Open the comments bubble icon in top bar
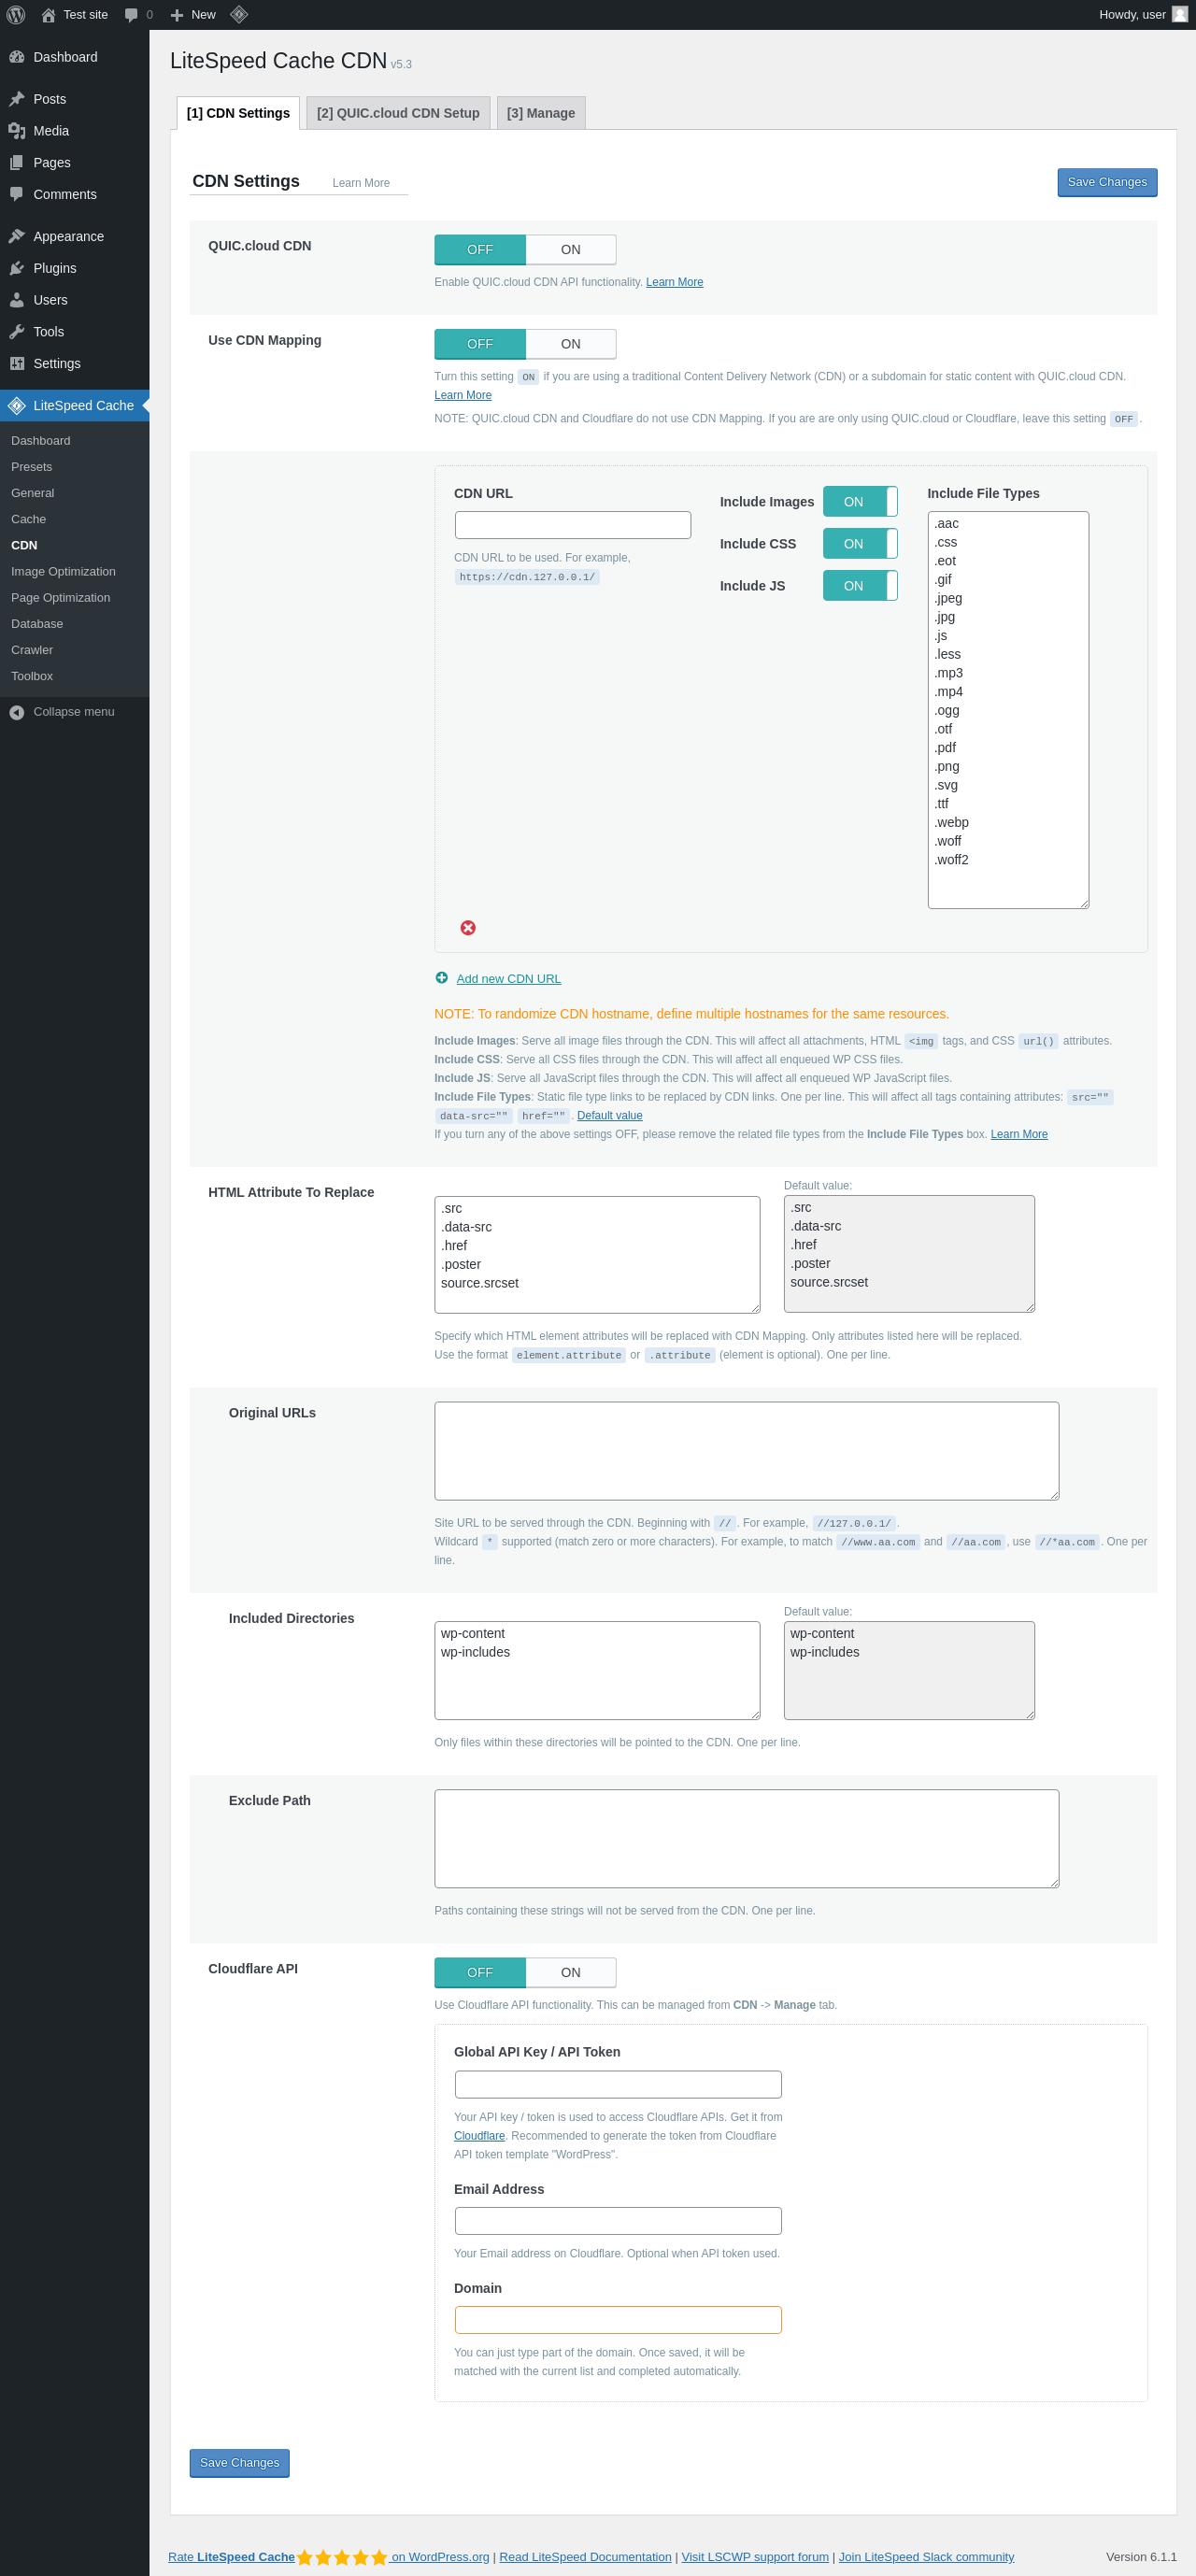 point(131,15)
